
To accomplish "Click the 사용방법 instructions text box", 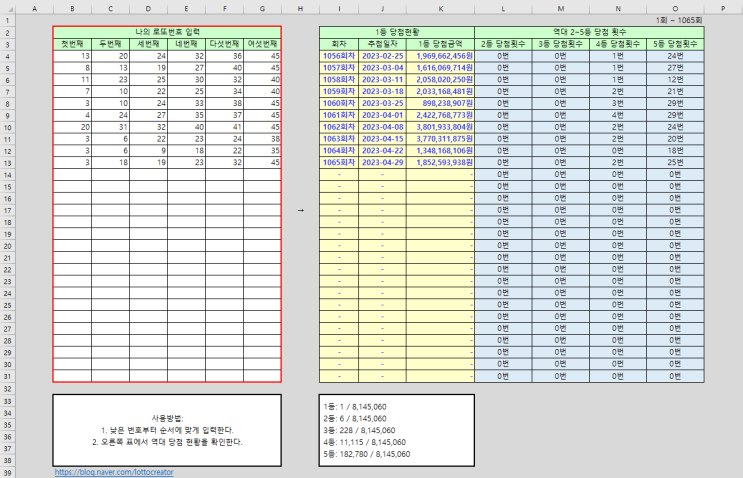I will tap(167, 430).
